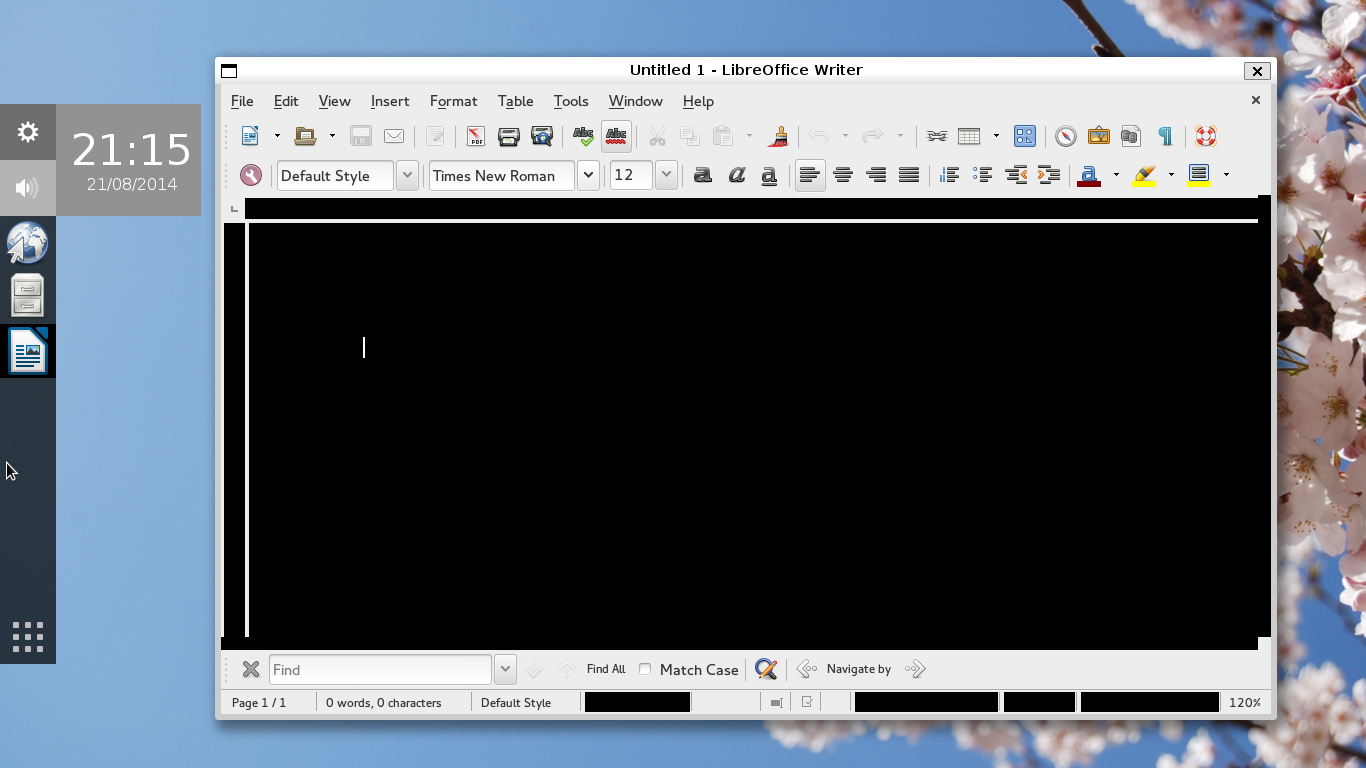Toggle AutoSpellcheck on or off
The image size is (1366, 768).
616,137
